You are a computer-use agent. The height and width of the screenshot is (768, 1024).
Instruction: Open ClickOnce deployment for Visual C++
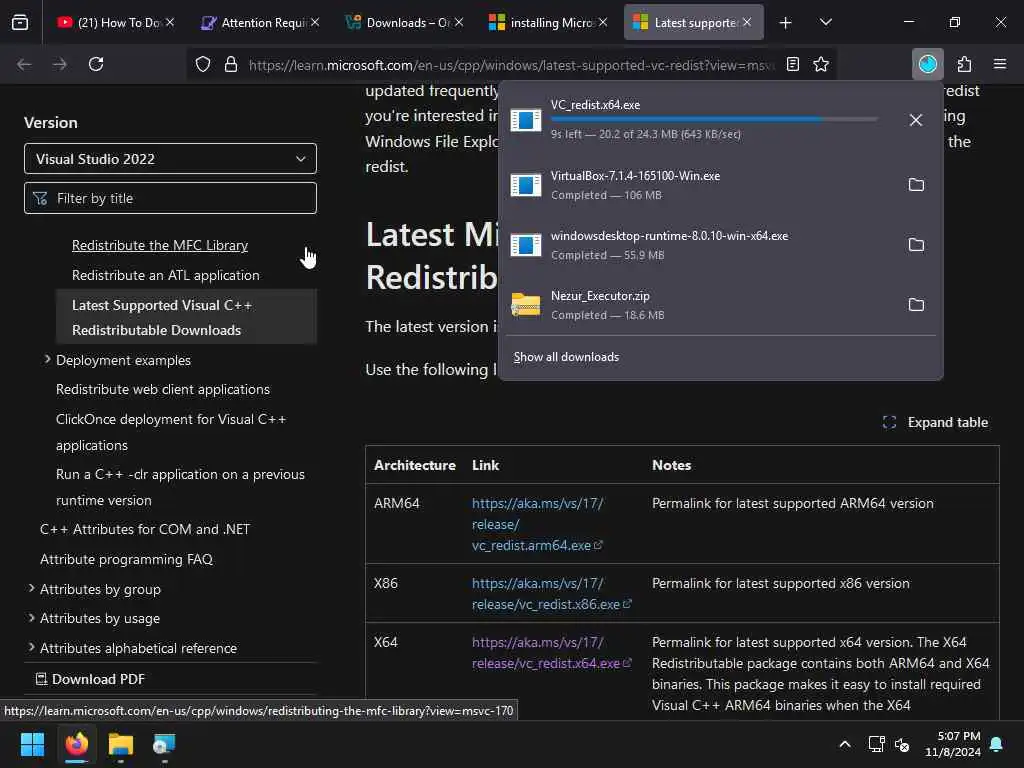click(x=171, y=432)
